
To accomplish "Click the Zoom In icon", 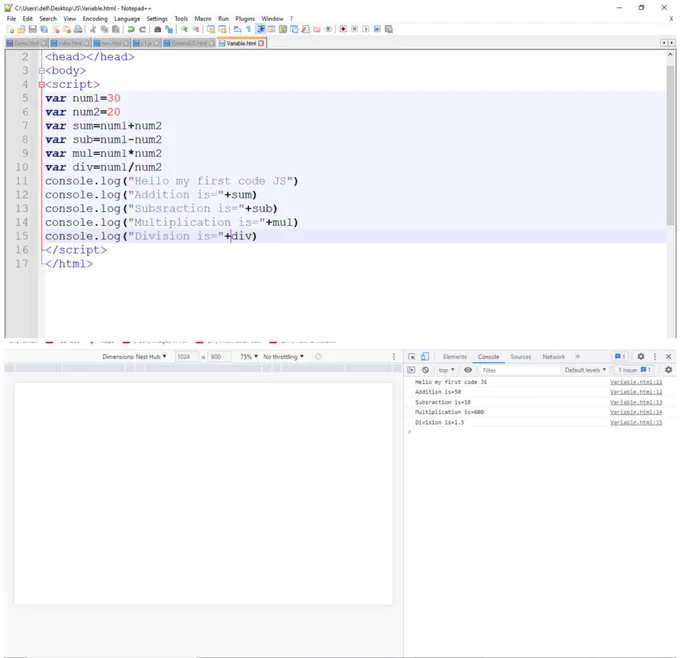I will (x=184, y=29).
